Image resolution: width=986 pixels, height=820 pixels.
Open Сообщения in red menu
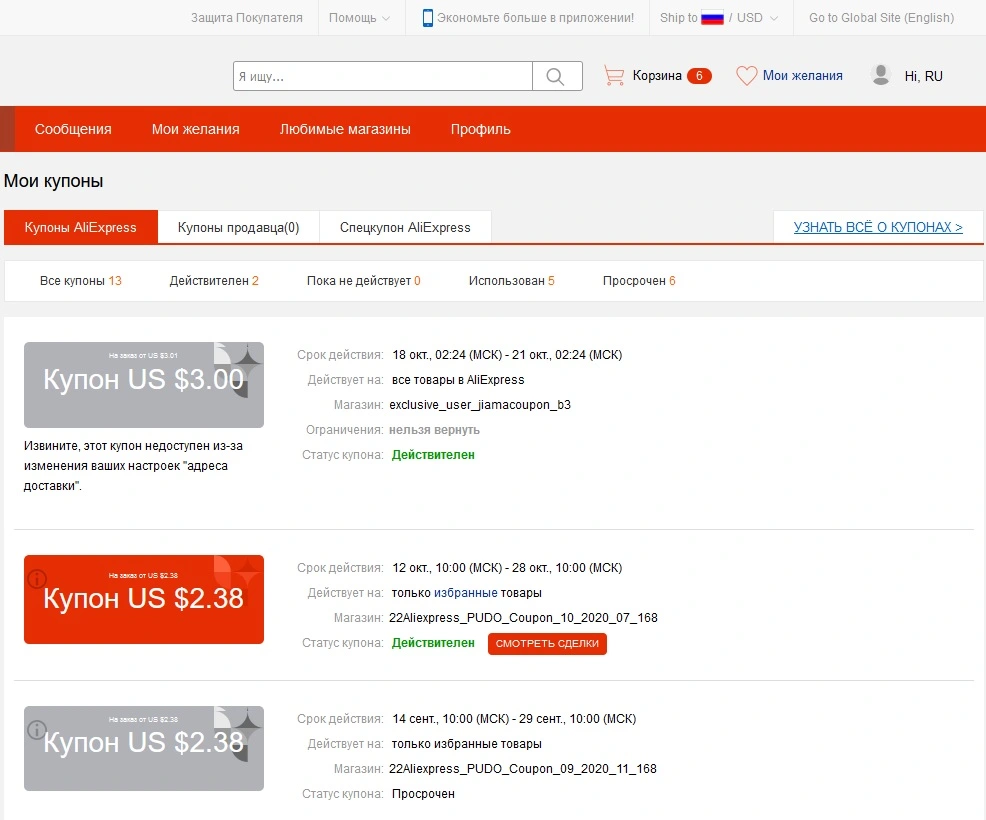point(73,129)
